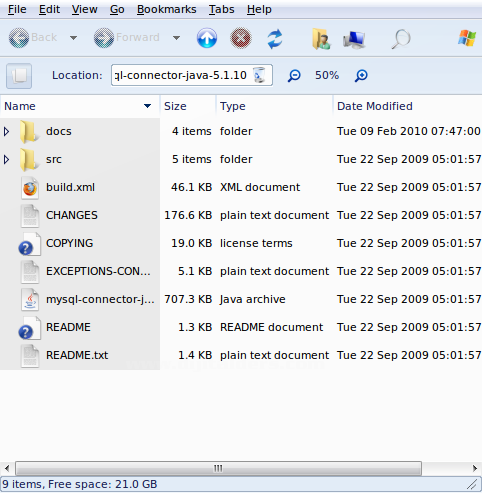Click the Stop loading icon

tap(241, 38)
